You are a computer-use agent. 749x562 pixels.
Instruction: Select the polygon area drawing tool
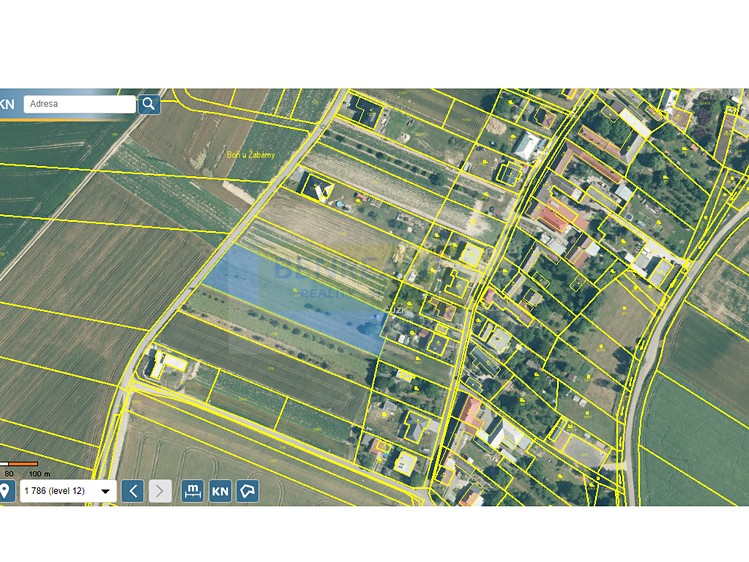pyautogui.click(x=247, y=491)
